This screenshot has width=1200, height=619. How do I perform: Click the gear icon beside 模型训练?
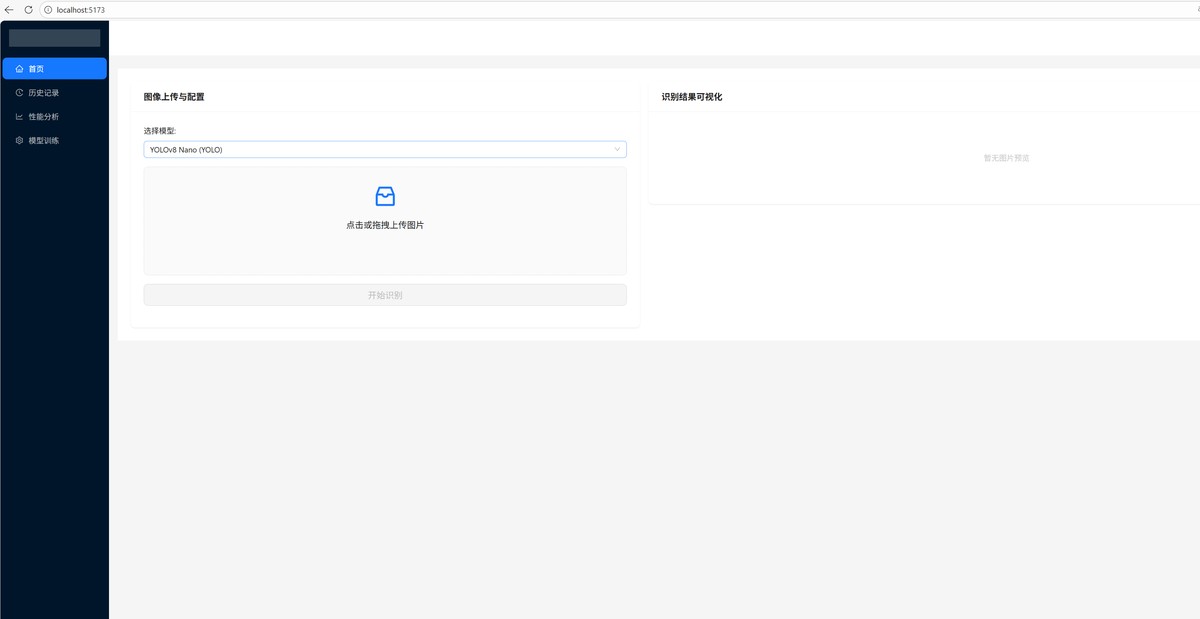19,141
